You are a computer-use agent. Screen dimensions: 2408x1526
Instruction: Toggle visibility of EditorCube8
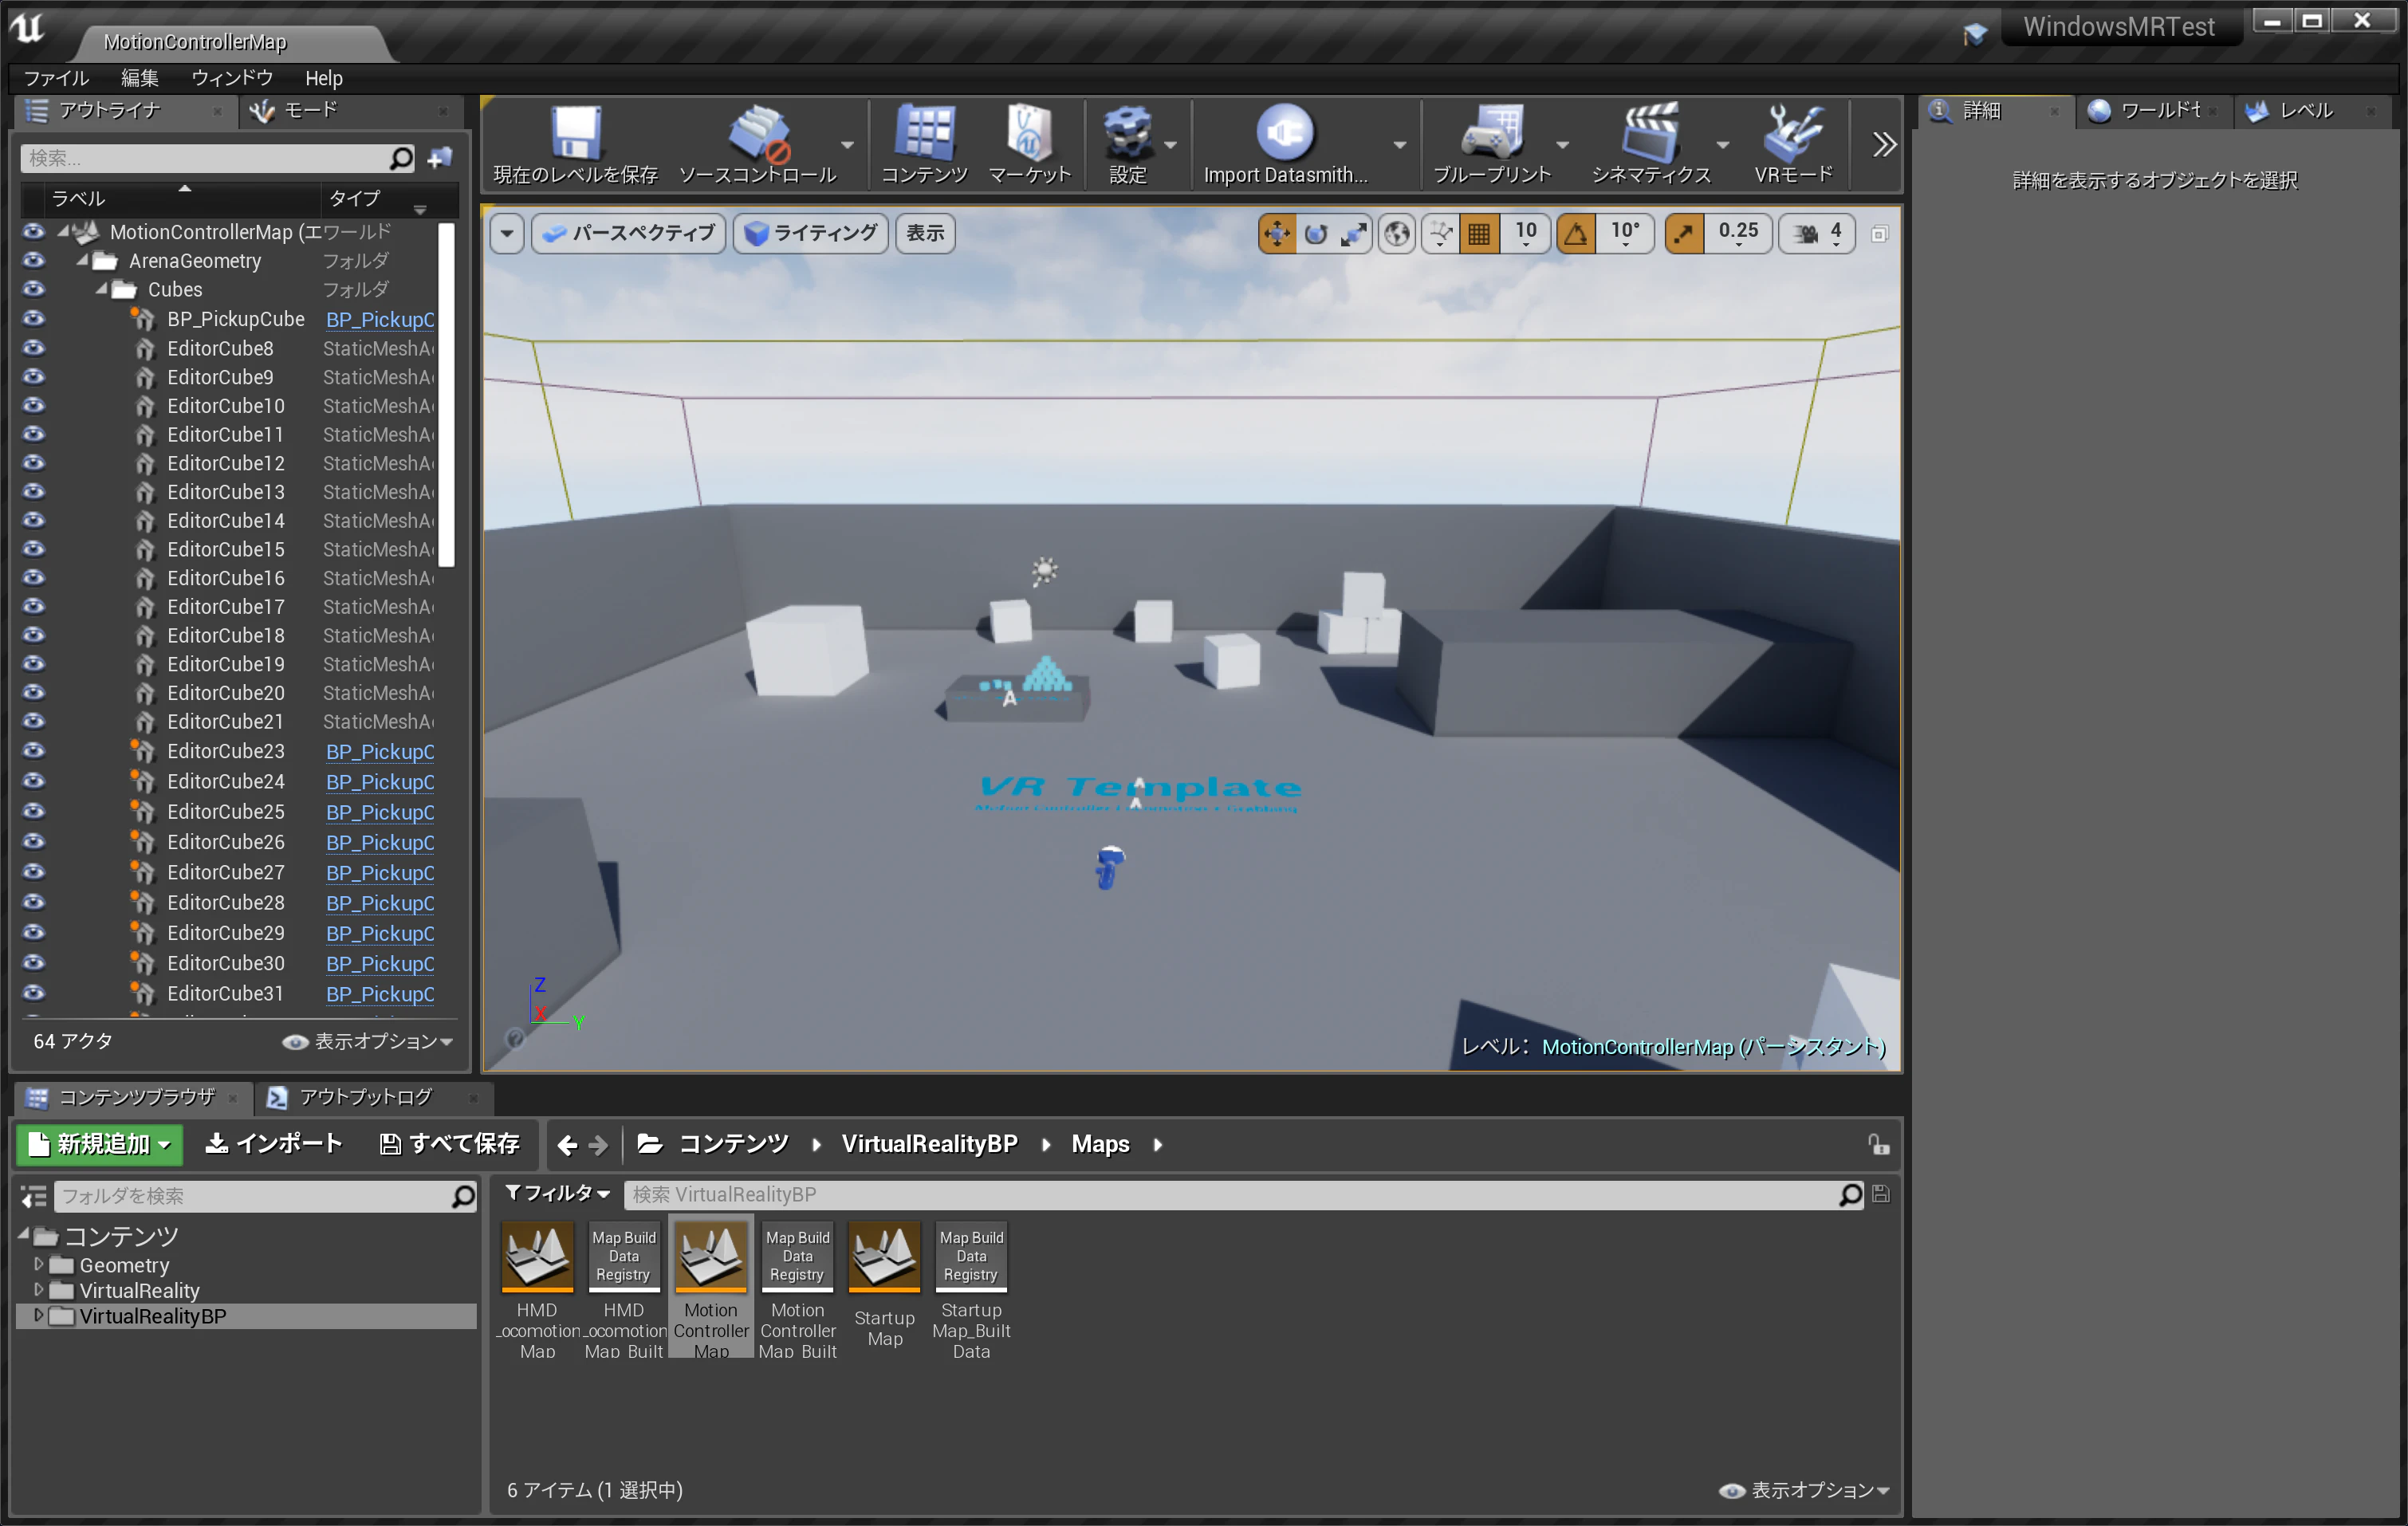click(x=33, y=348)
